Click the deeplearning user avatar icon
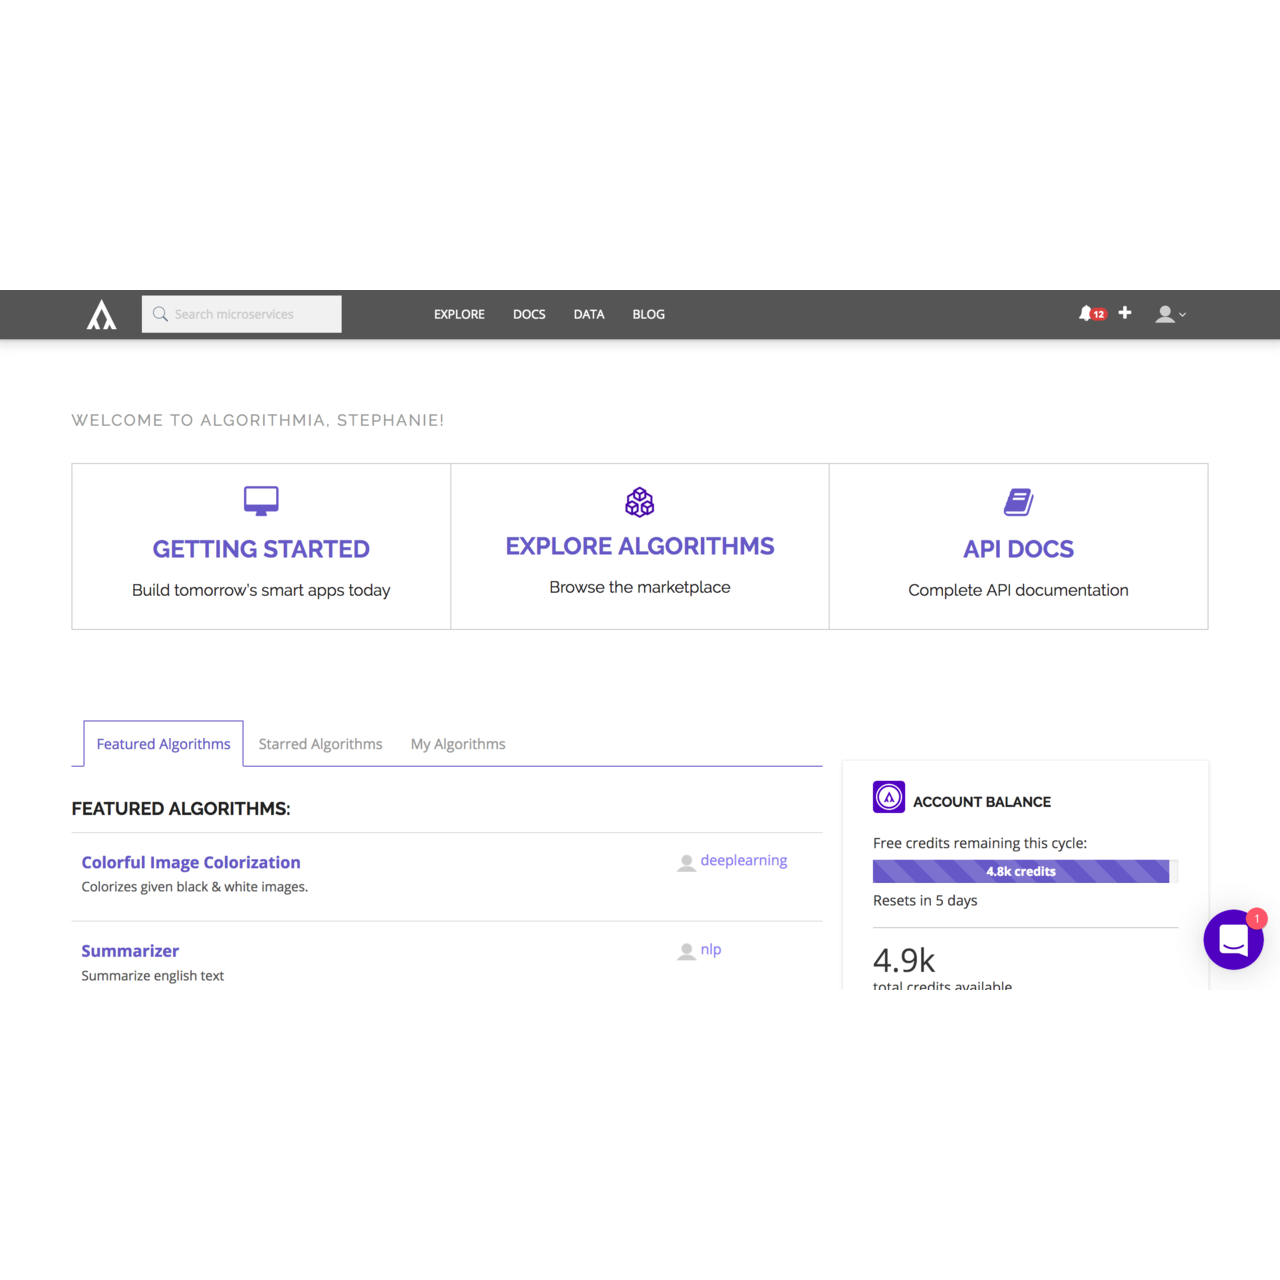1280x1280 pixels. click(686, 860)
